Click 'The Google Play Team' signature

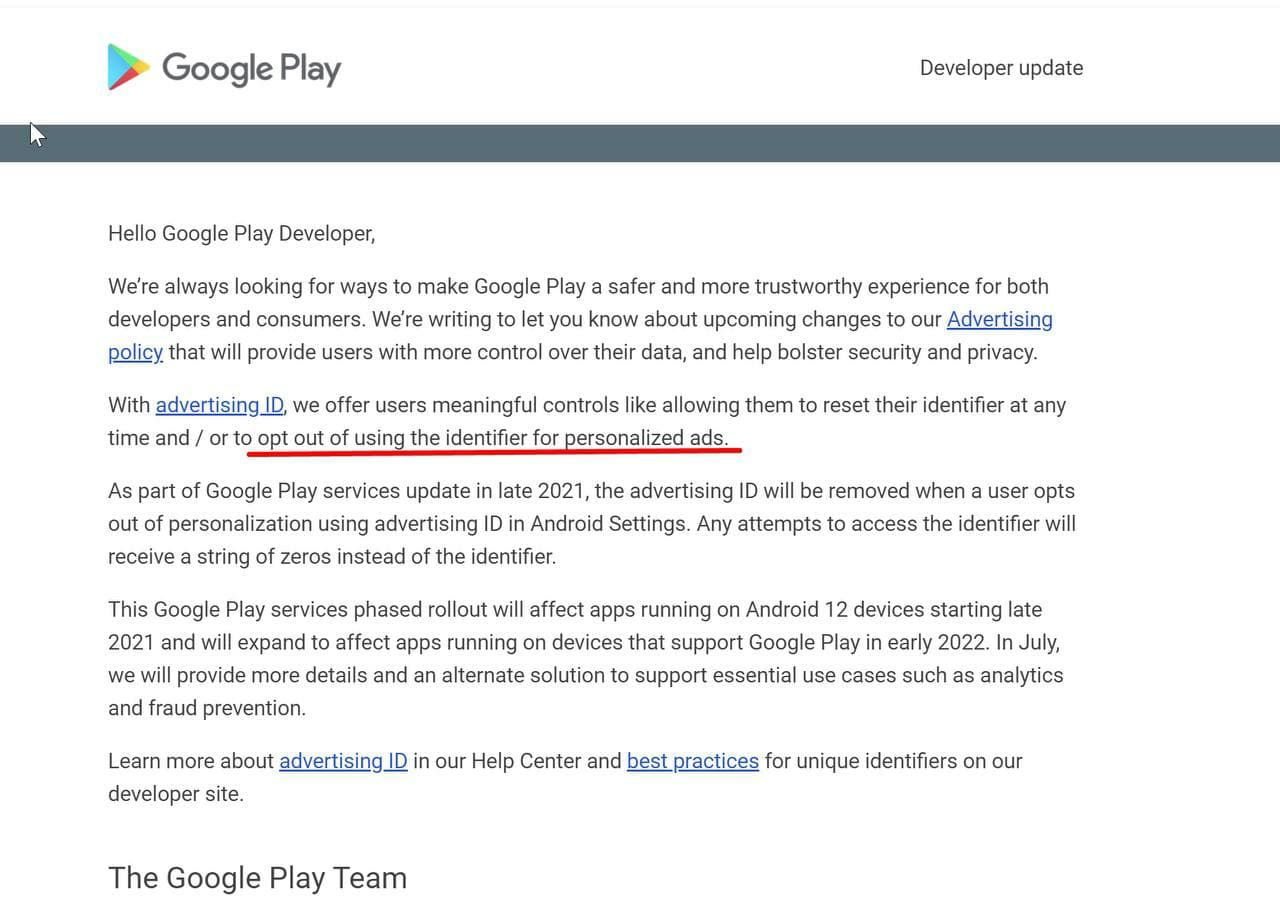point(257,878)
